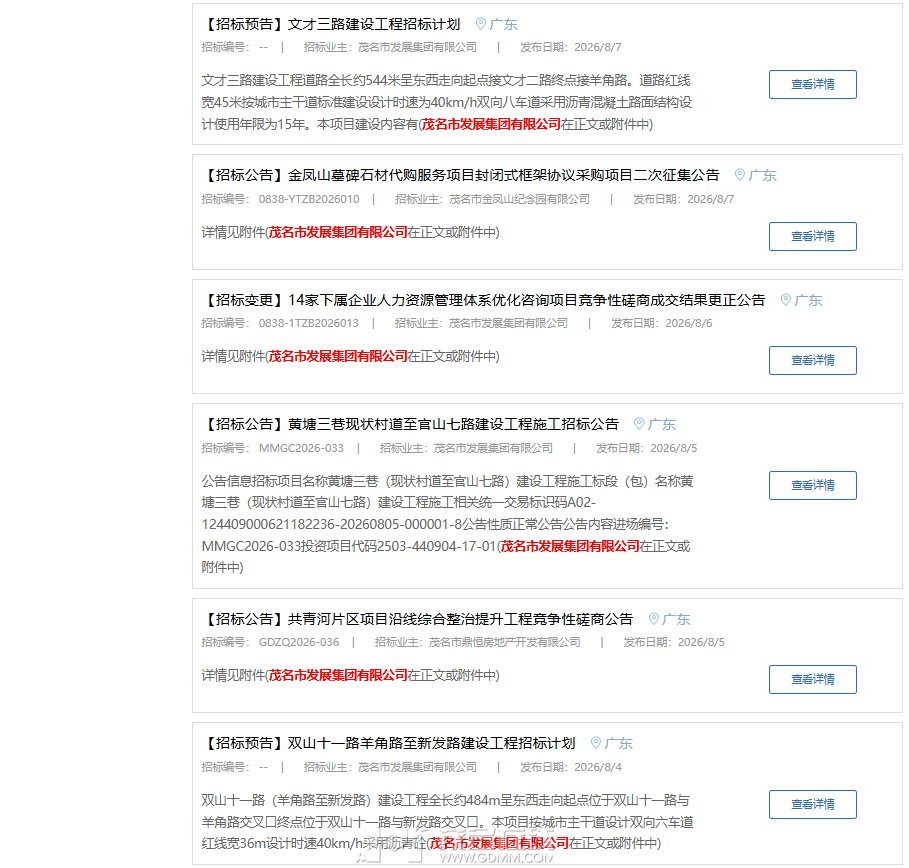This screenshot has height=868, width=909.
Task: Click publish date 2026/8/6
Action: [x=689, y=324]
